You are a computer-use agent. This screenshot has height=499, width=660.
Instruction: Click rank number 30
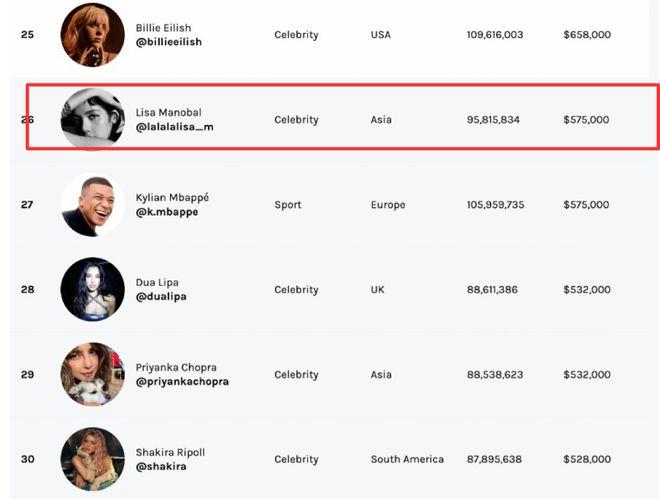tap(27, 459)
